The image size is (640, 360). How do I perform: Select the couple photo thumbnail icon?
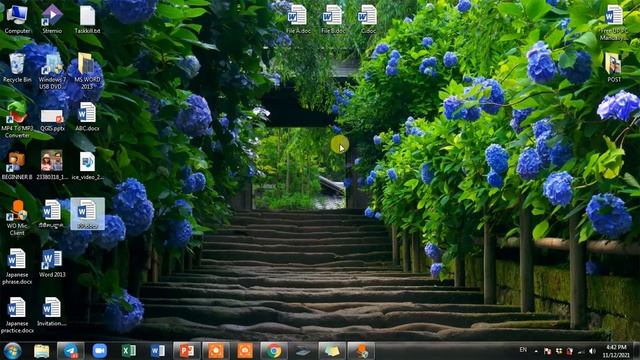(x=52, y=165)
